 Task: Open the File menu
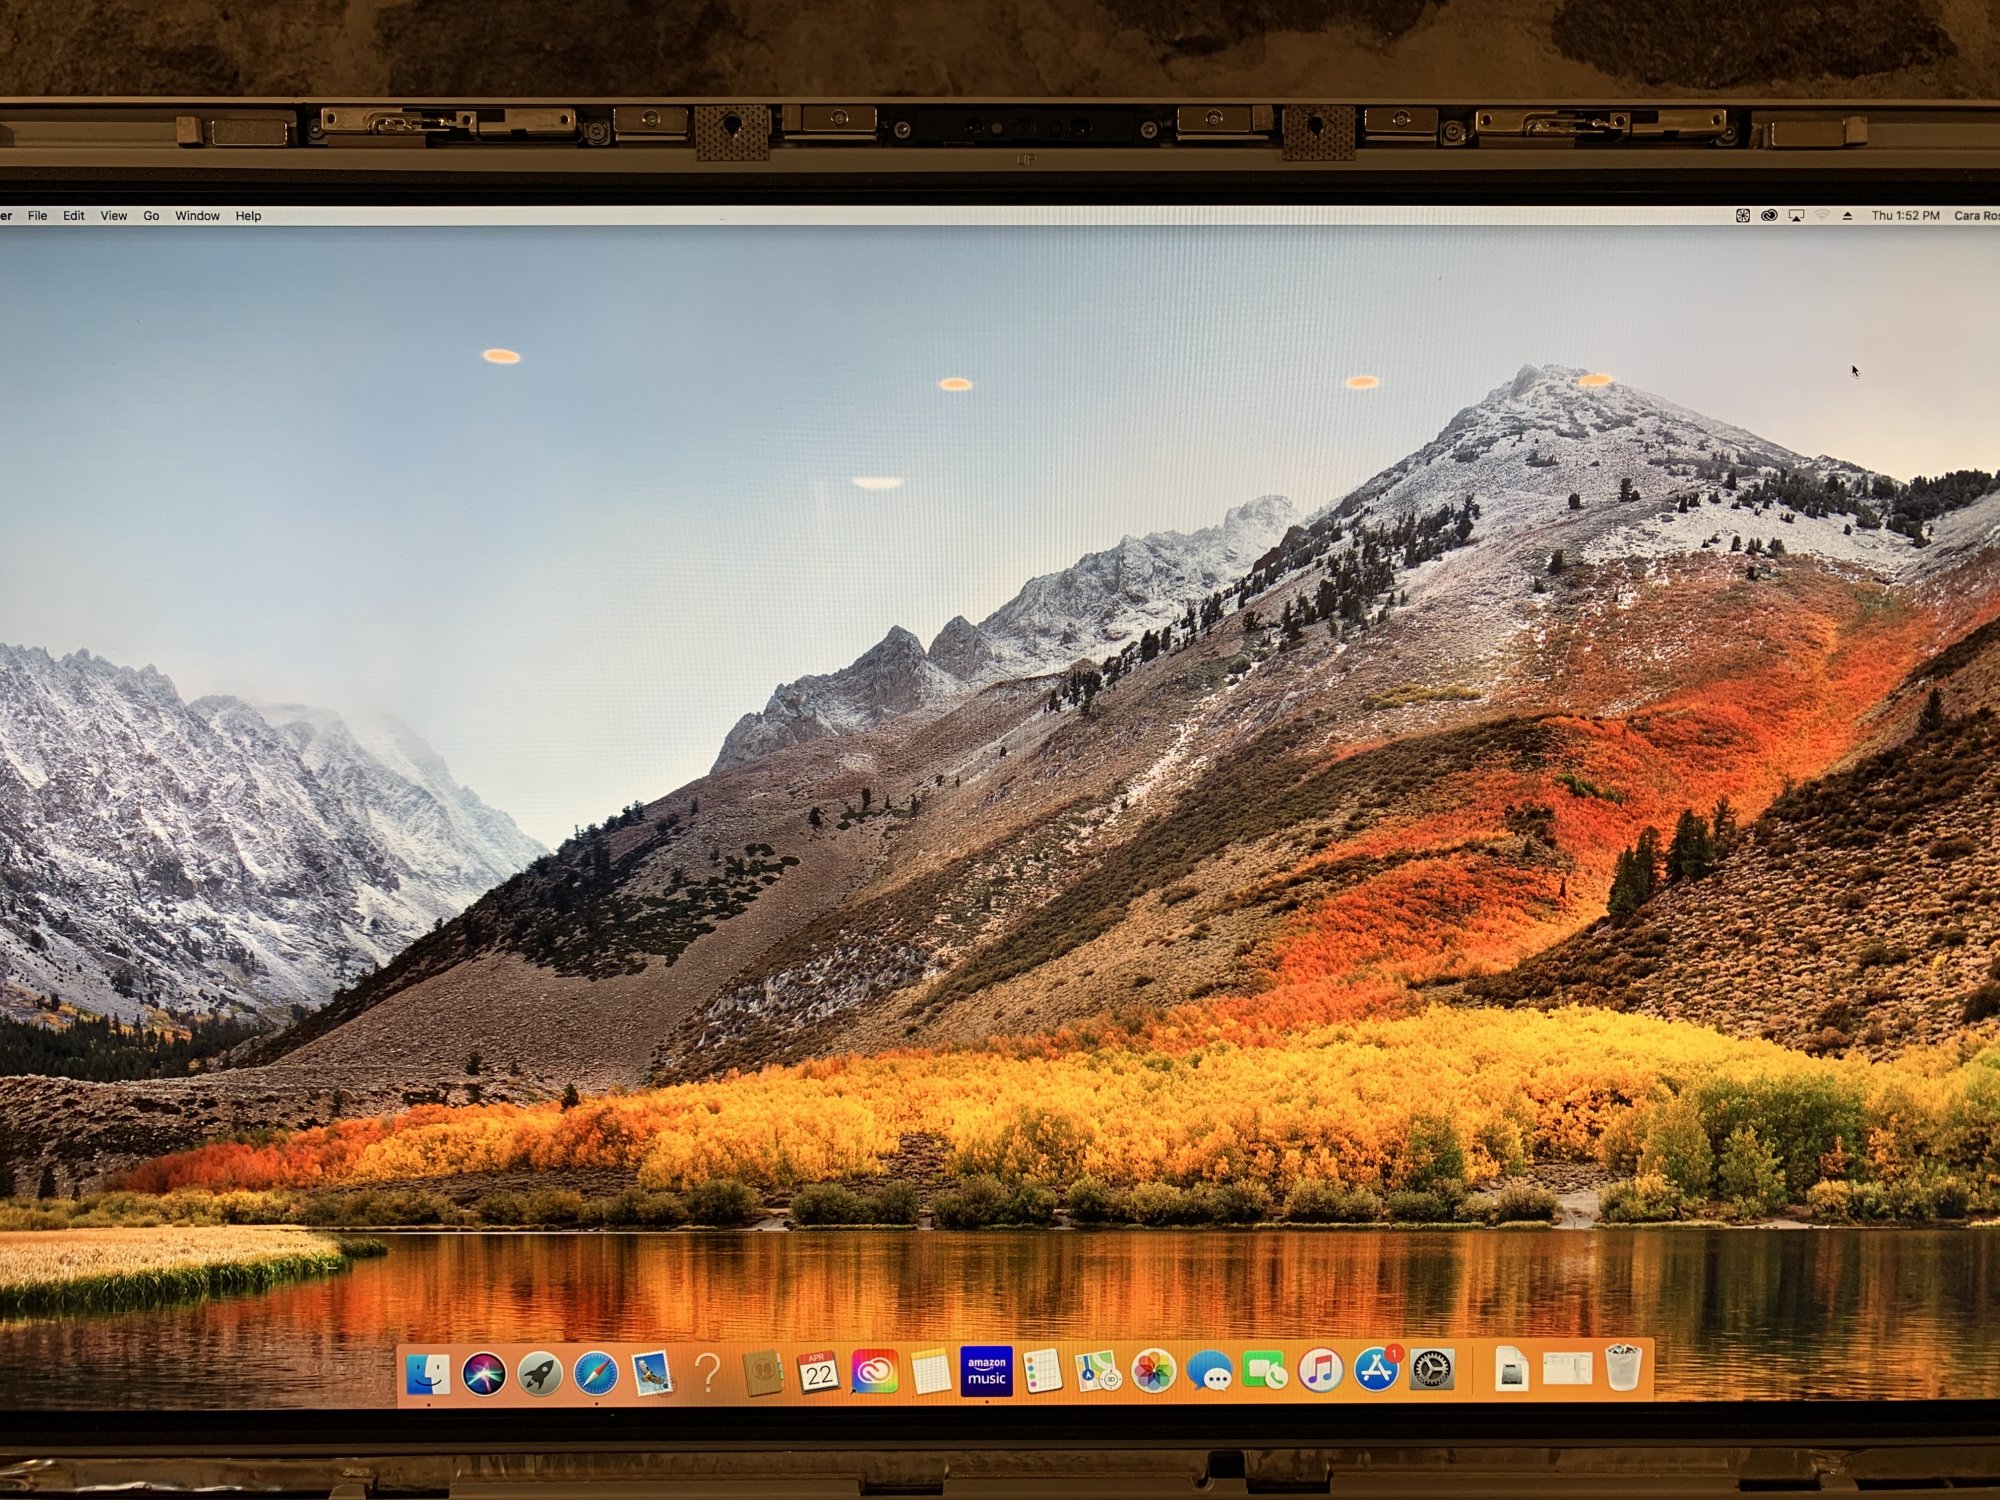point(37,216)
